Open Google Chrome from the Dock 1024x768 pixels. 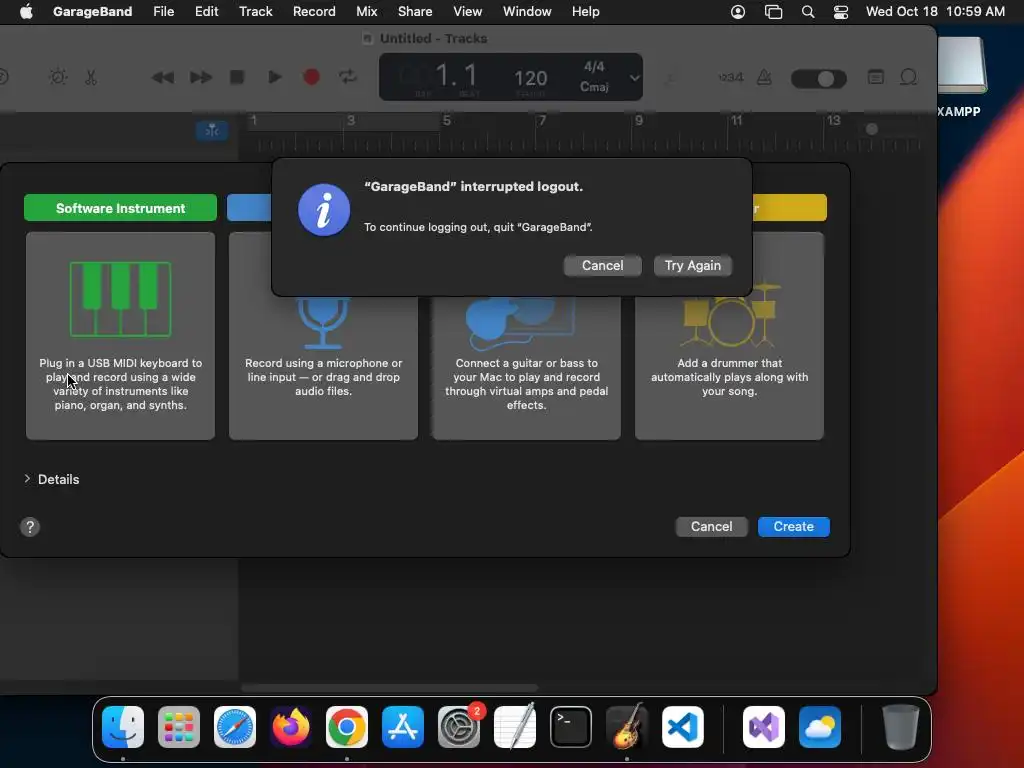347,727
